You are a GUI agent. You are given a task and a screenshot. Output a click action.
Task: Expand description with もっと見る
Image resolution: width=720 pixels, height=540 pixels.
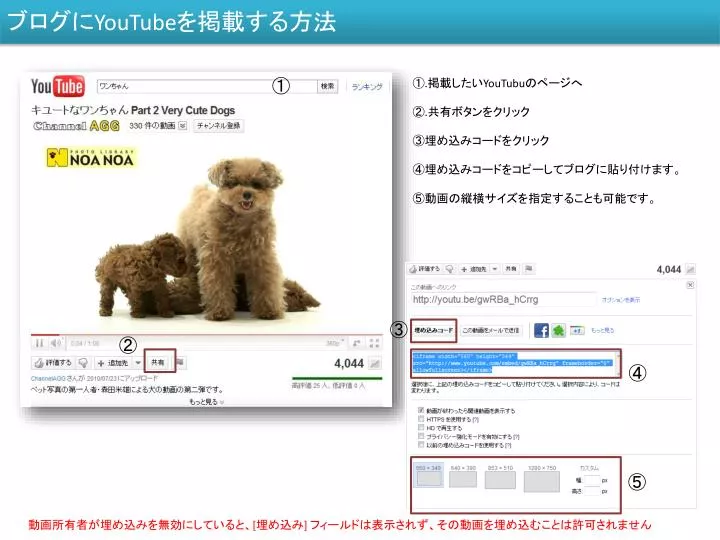tap(207, 402)
